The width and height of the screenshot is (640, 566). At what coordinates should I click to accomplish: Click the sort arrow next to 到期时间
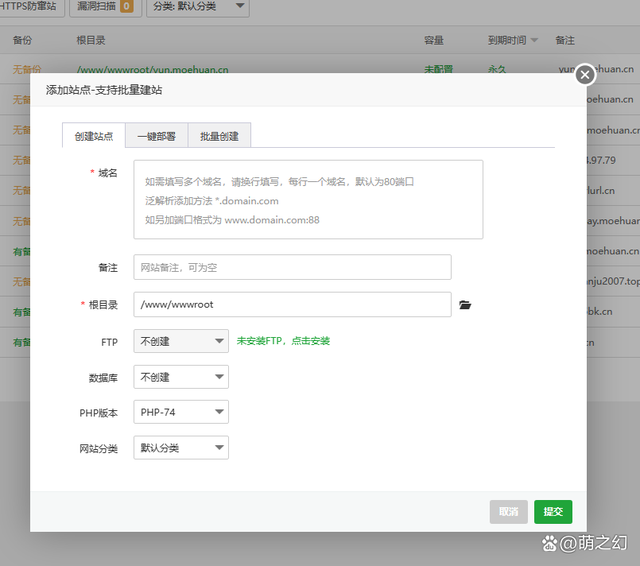(534, 41)
